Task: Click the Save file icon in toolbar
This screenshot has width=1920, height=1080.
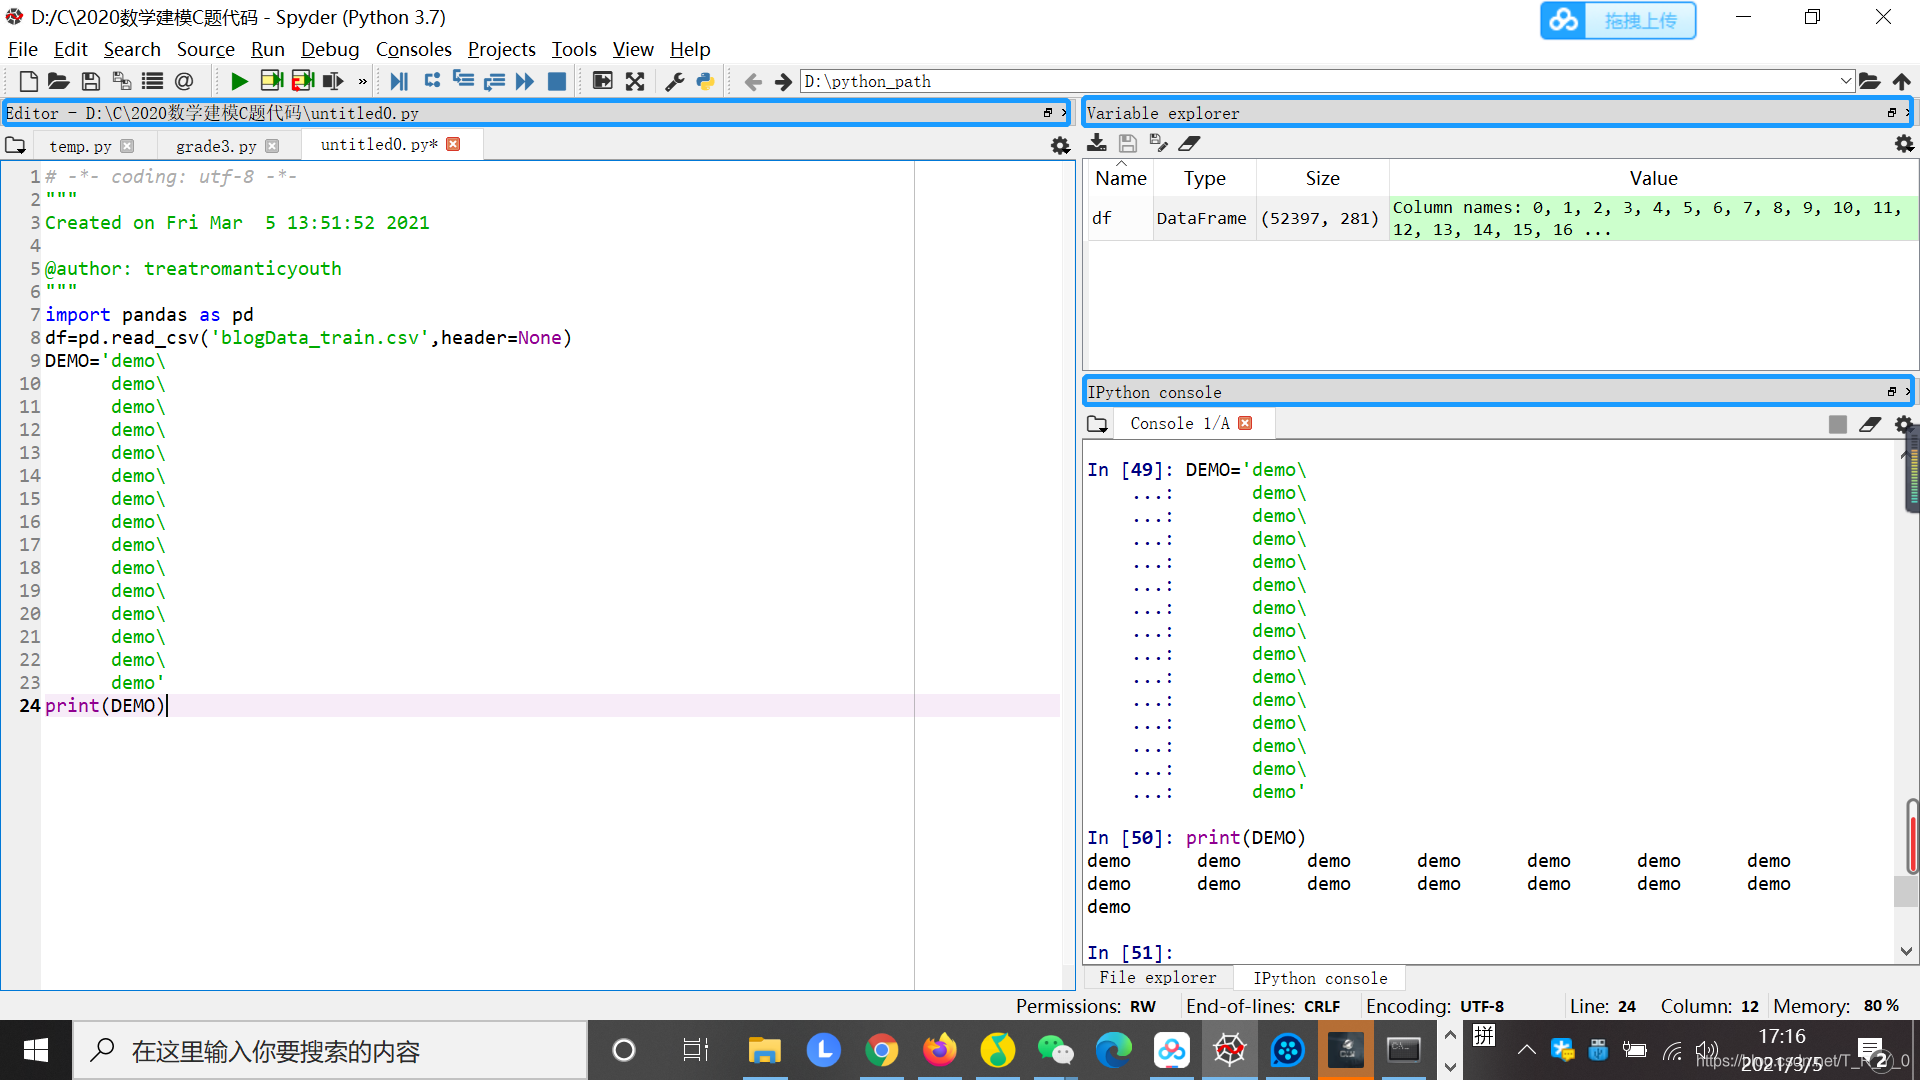Action: (90, 80)
